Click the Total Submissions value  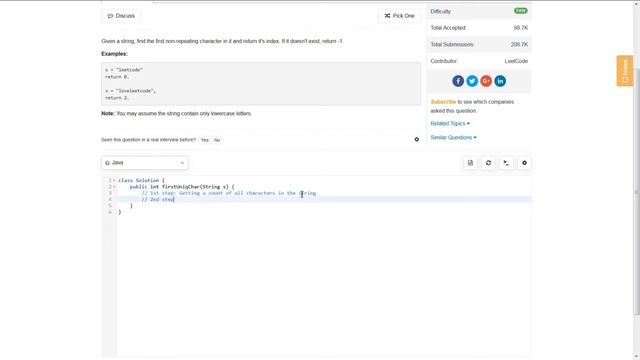519,44
